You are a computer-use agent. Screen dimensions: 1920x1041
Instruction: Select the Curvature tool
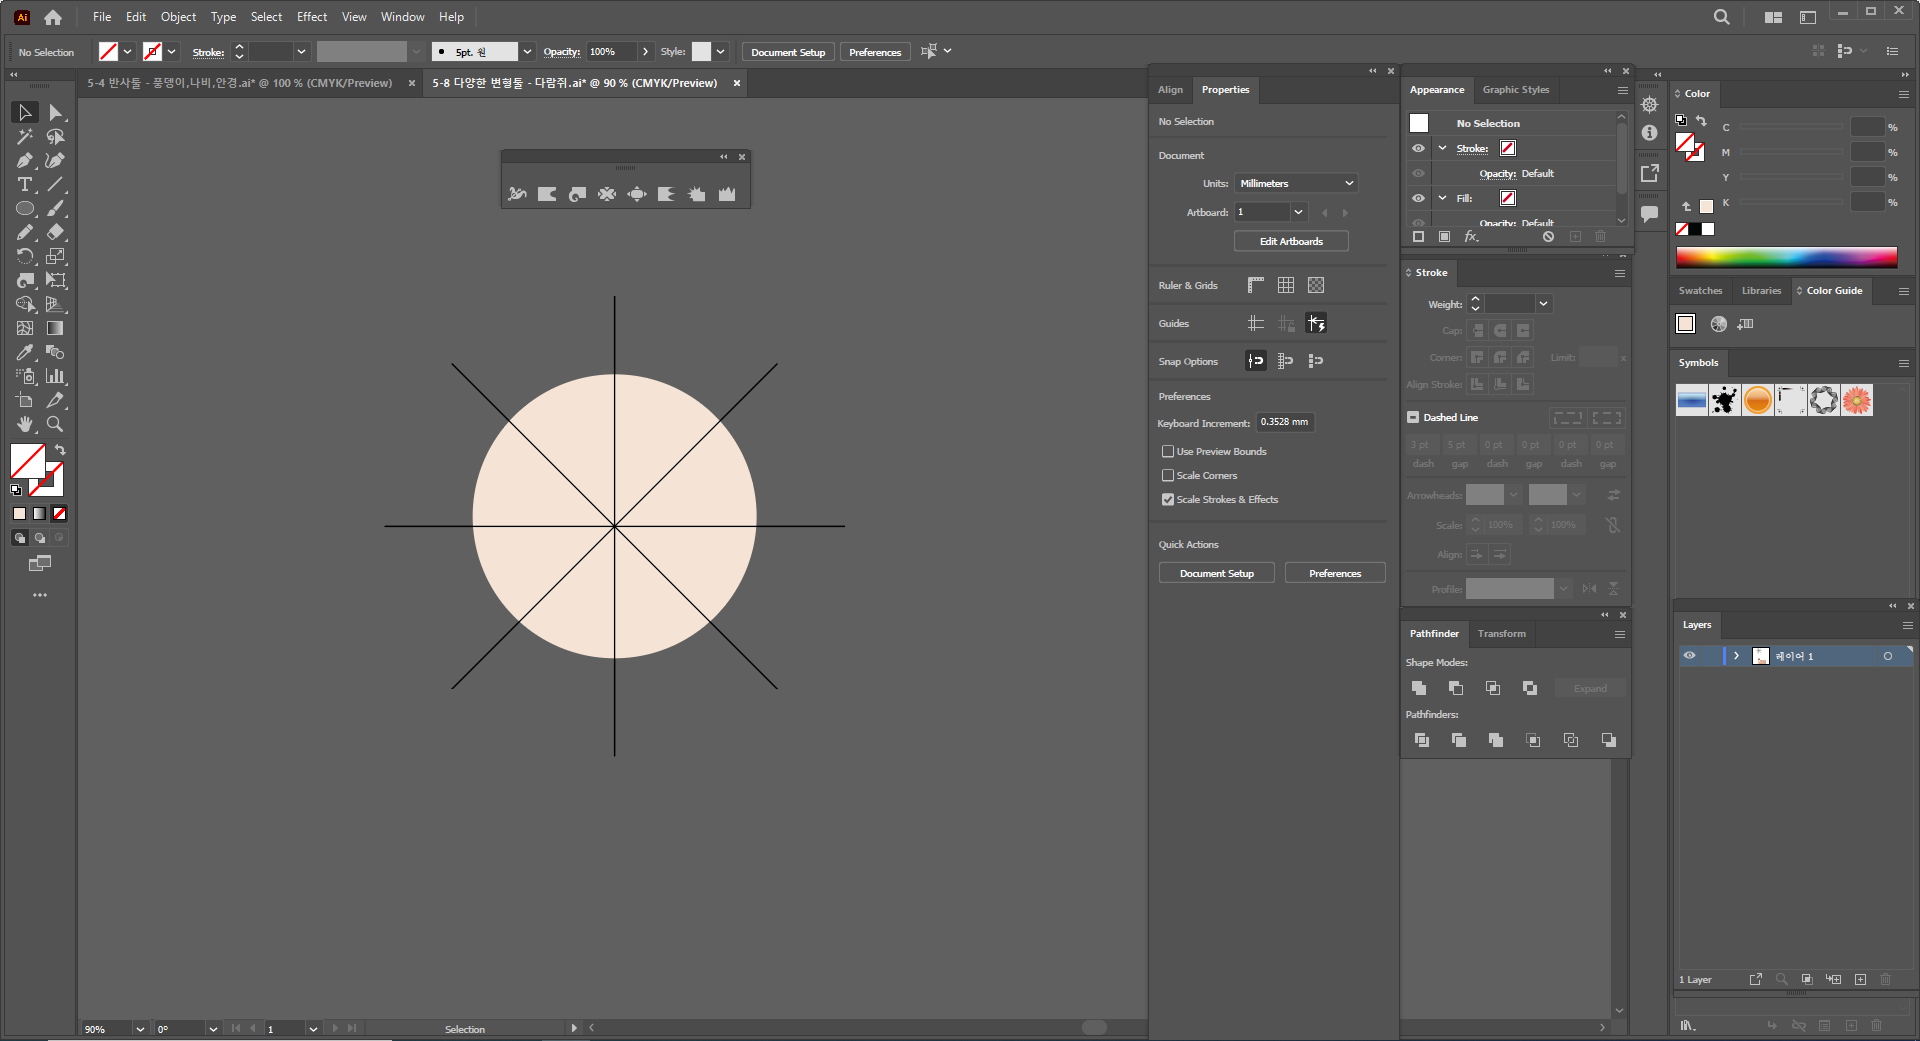55,160
